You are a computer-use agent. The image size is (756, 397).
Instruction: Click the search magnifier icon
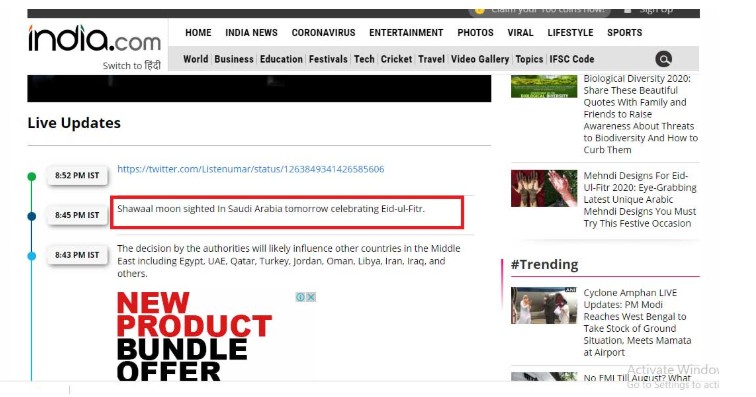pyautogui.click(x=663, y=59)
